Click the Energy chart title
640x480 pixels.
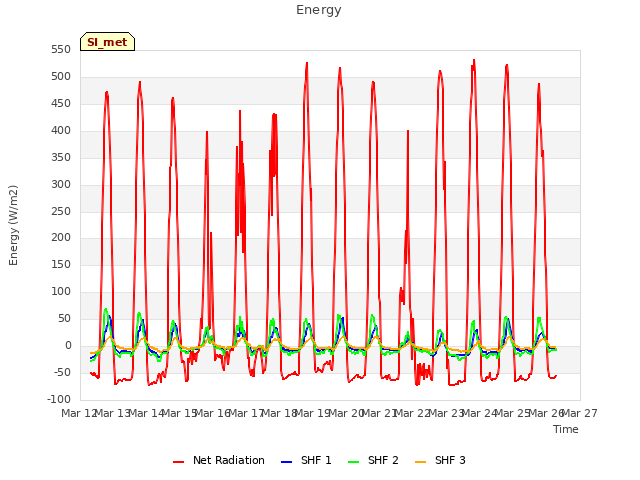318,10
